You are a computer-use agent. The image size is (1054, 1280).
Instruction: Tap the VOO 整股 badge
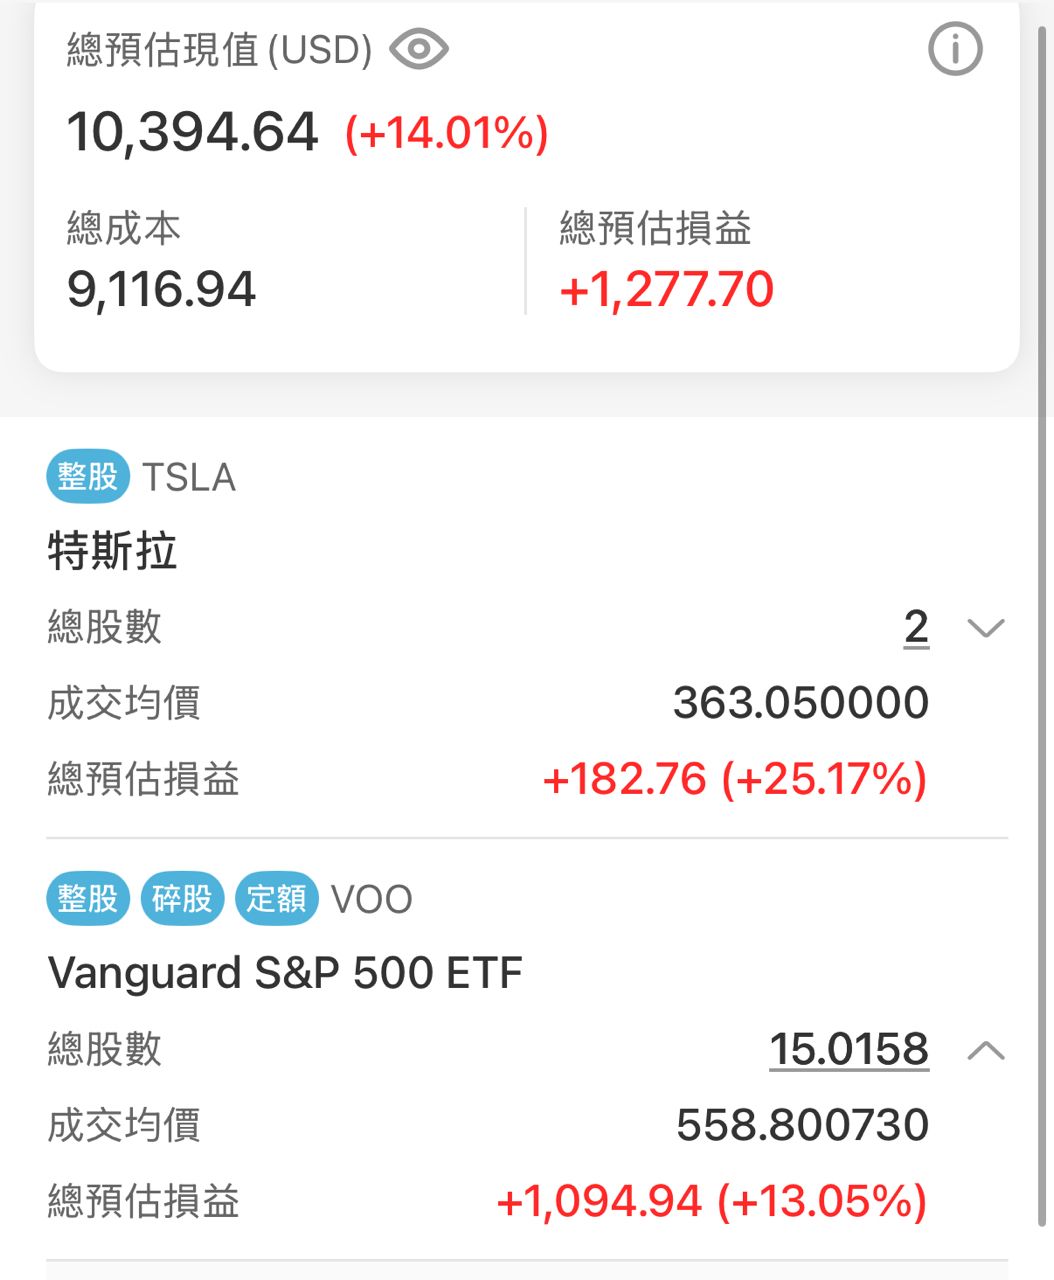tap(88, 899)
